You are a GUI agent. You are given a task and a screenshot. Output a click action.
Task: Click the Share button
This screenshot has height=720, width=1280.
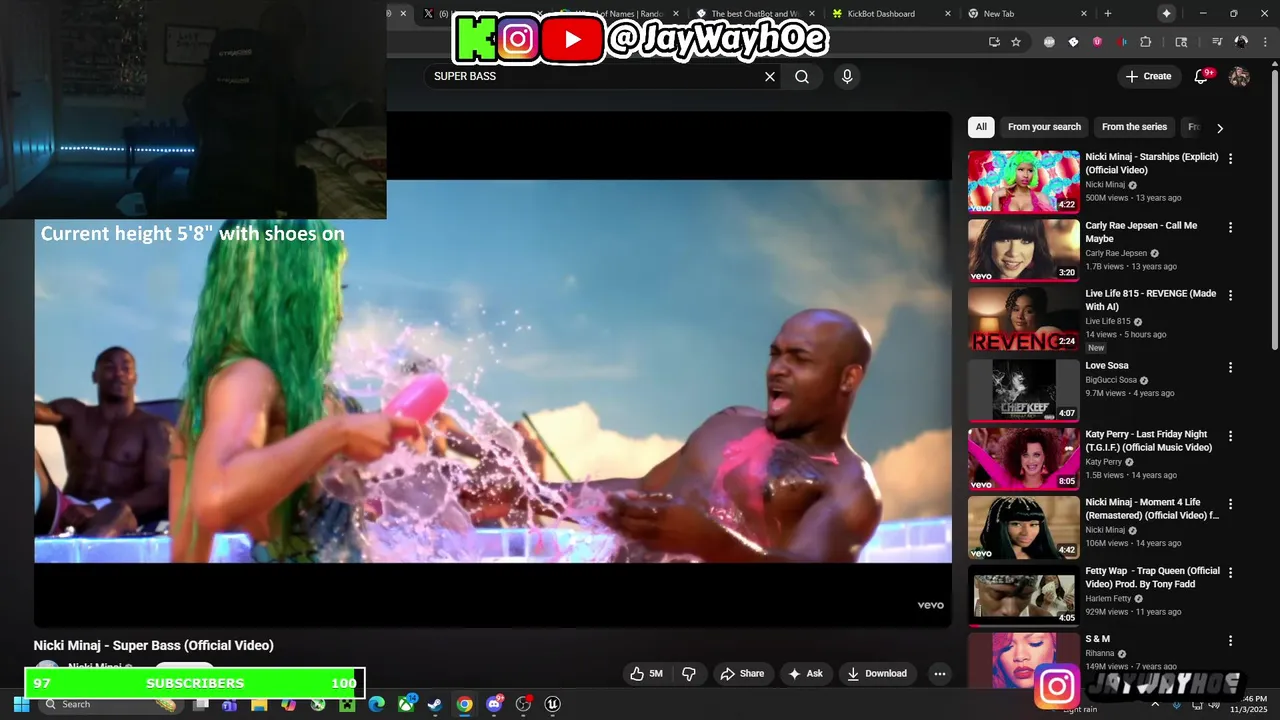pos(742,674)
